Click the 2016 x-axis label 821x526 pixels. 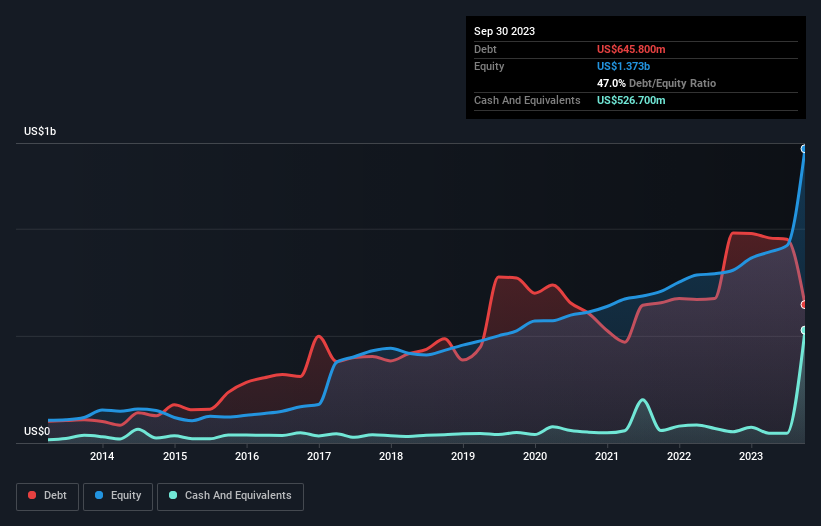point(247,456)
